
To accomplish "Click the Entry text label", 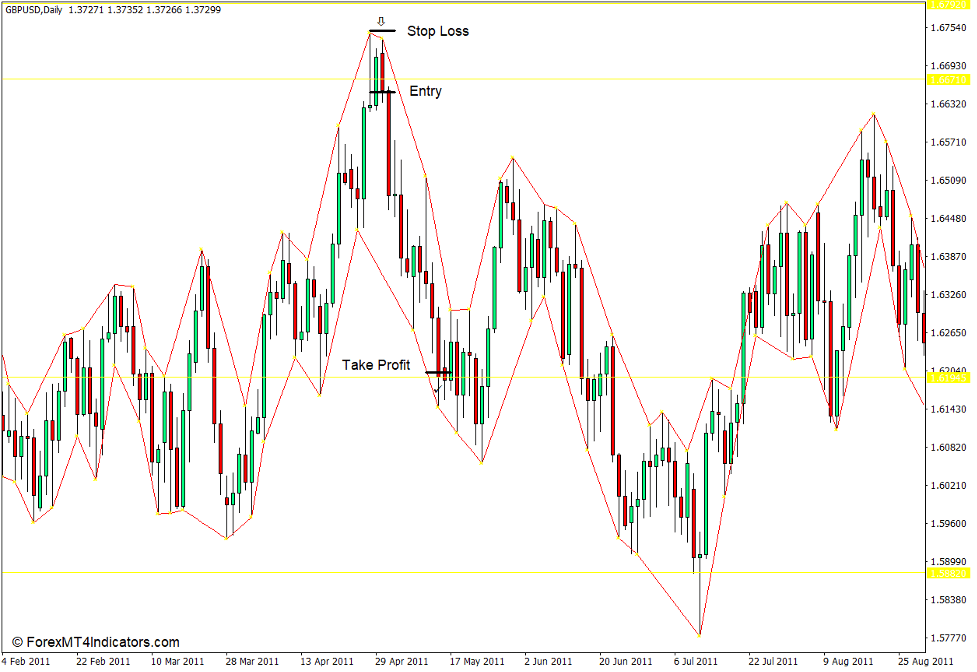I will (x=425, y=91).
